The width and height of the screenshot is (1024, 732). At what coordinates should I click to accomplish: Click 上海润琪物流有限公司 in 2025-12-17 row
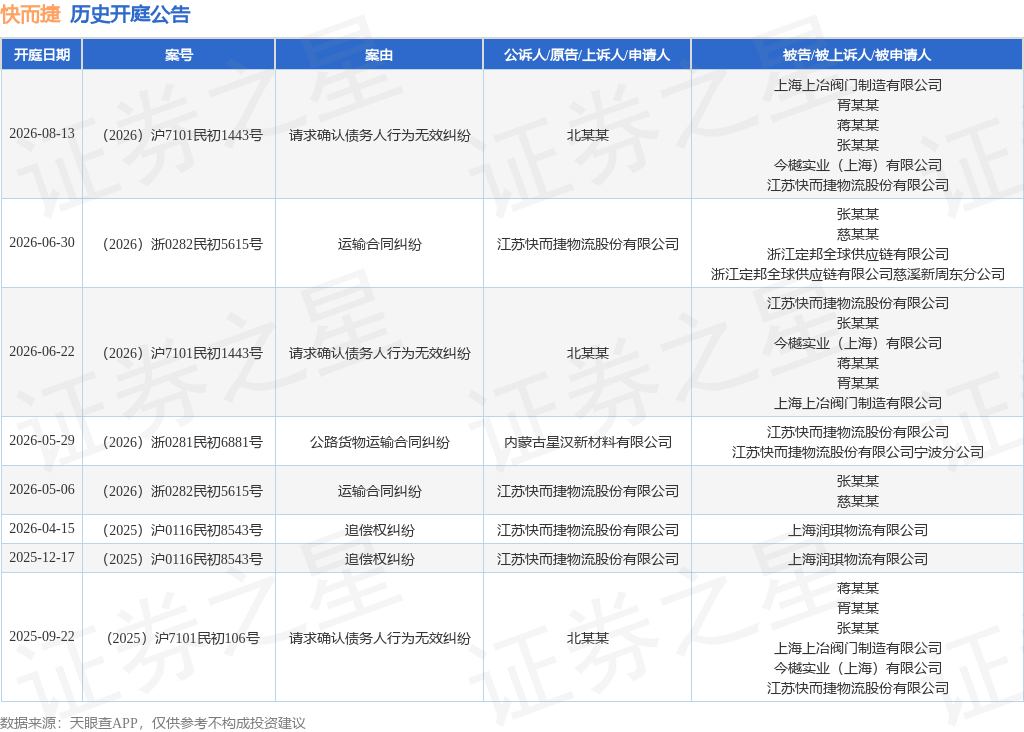tap(857, 559)
